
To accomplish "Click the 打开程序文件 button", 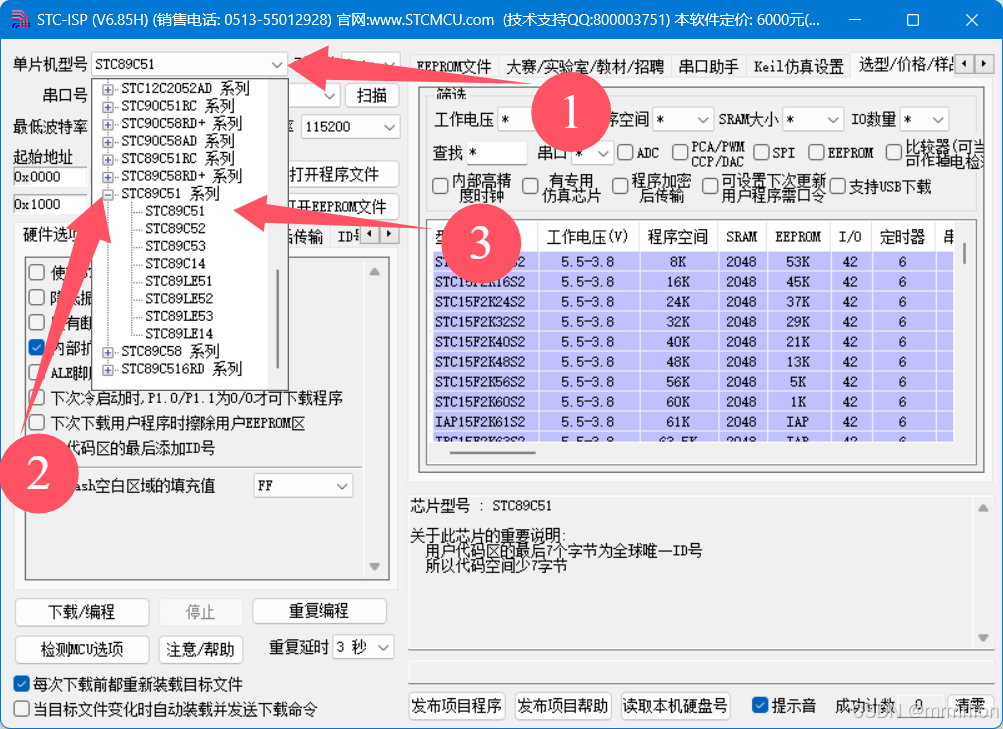I will click(x=343, y=174).
